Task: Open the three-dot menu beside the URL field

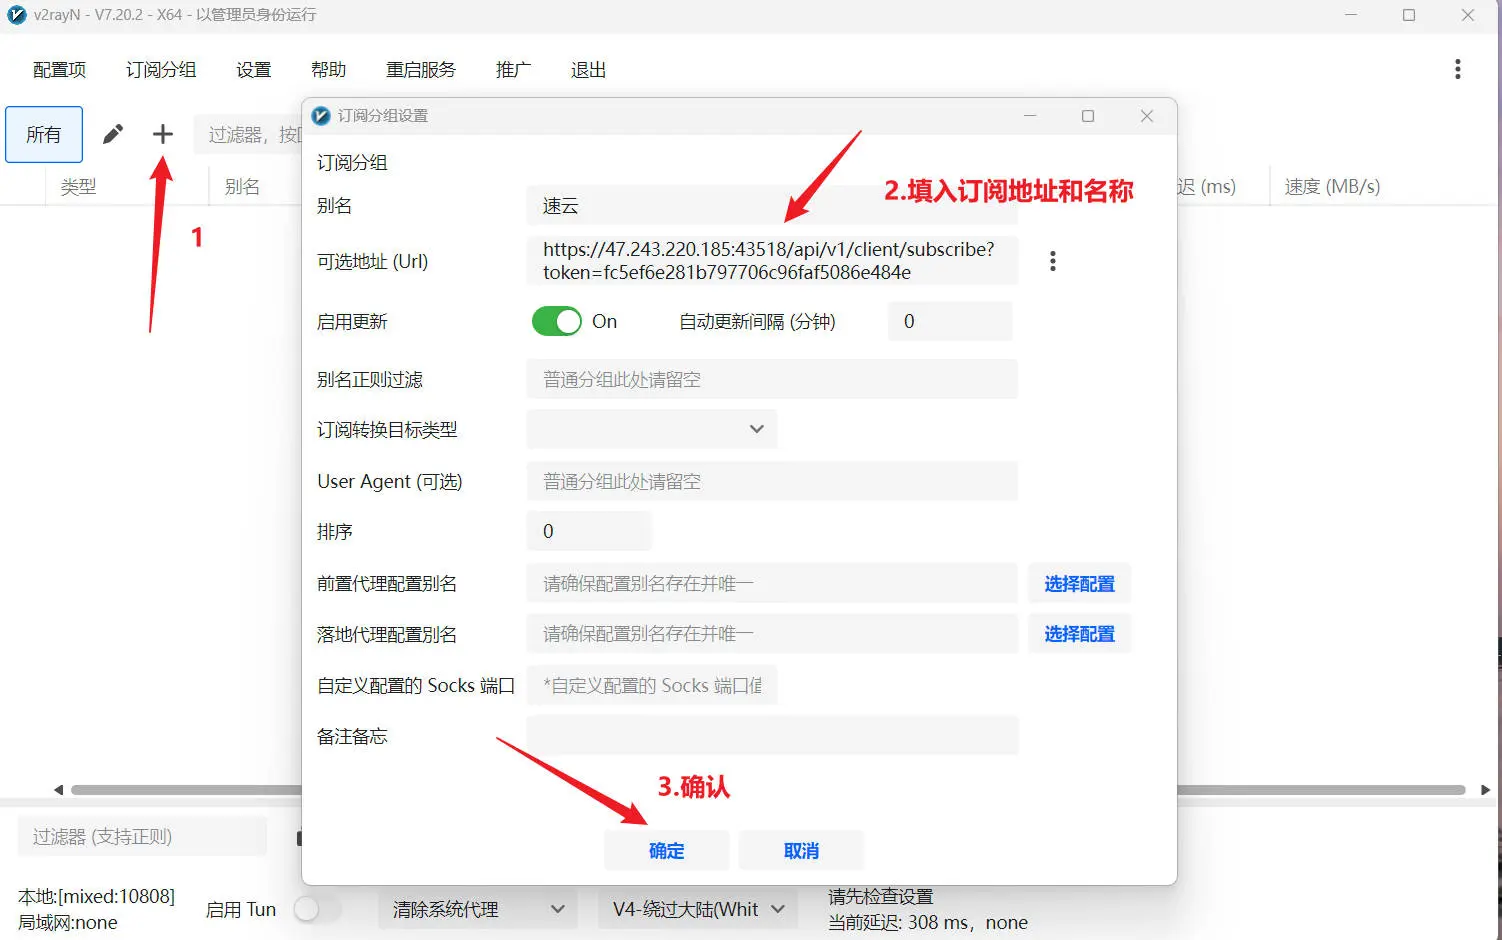Action: pos(1052,260)
